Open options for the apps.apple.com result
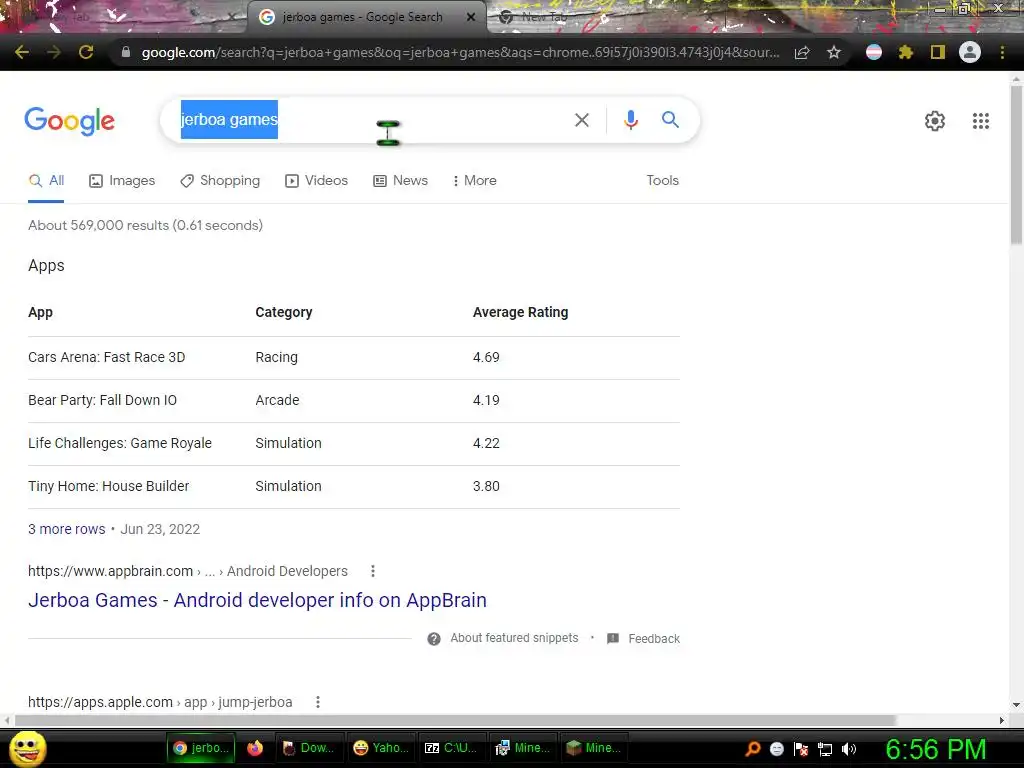This screenshot has height=768, width=1024. [x=318, y=702]
